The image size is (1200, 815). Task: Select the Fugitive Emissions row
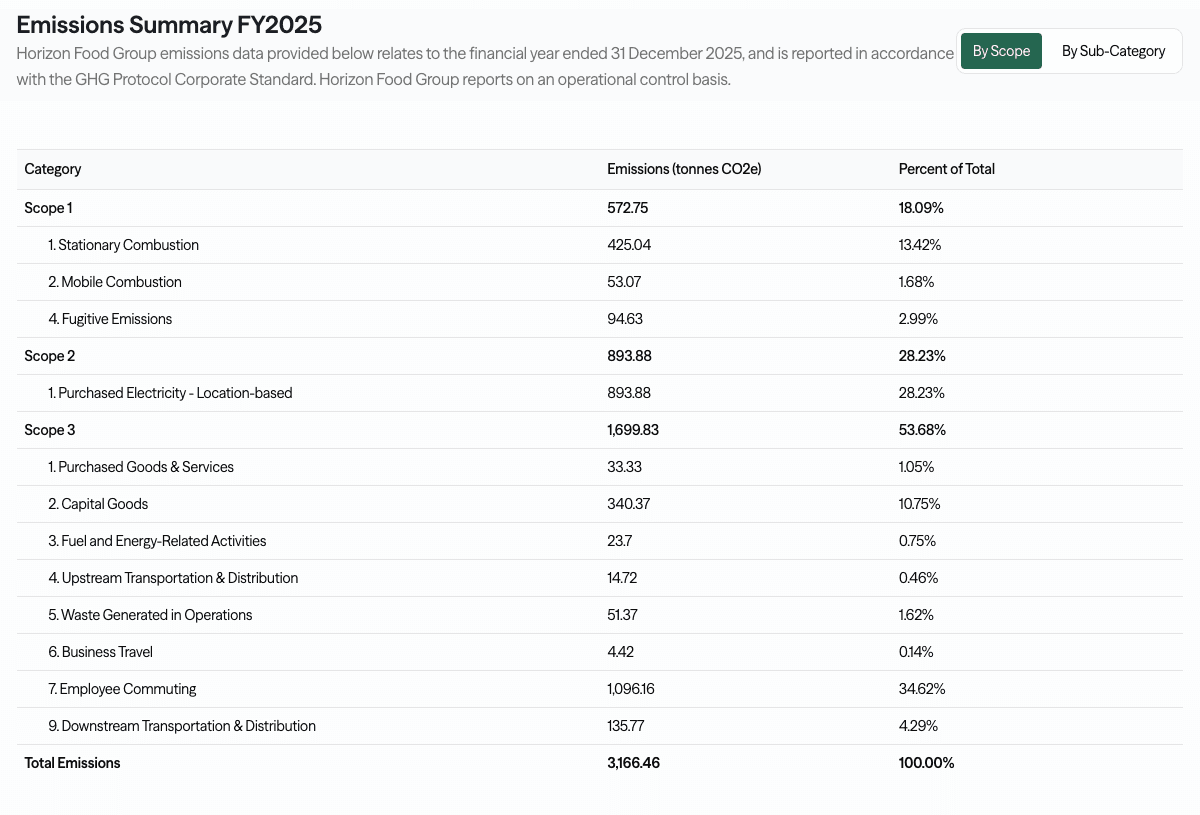coord(110,318)
